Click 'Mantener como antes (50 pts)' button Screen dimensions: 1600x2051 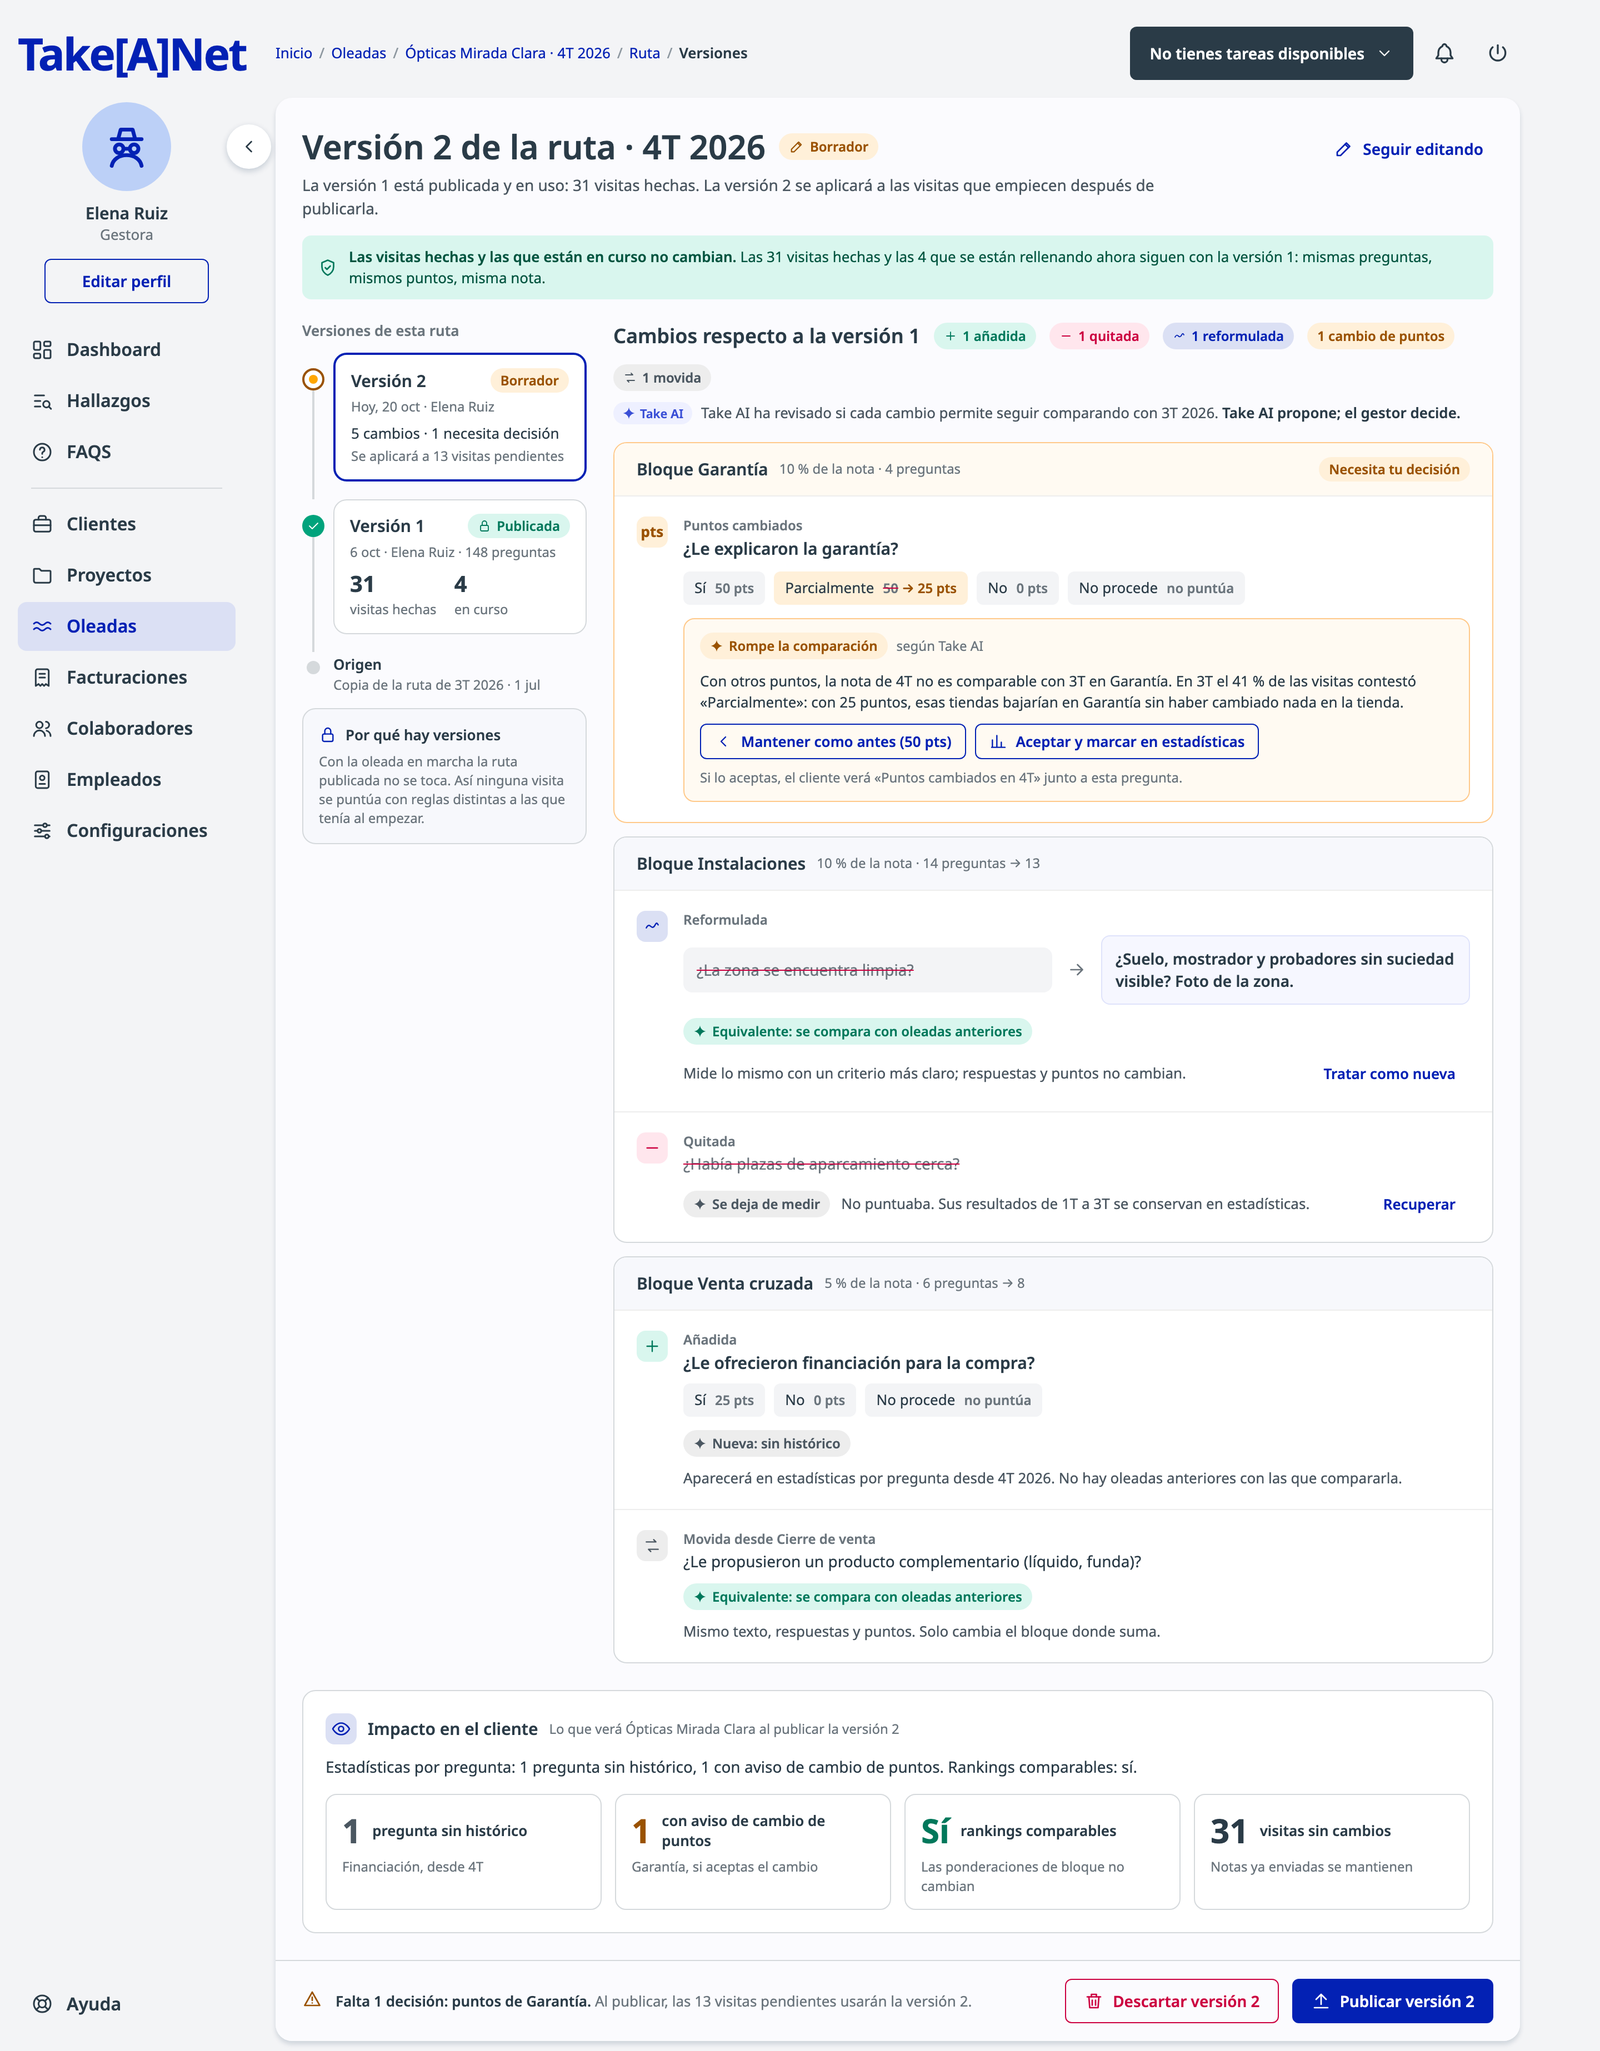pos(833,741)
